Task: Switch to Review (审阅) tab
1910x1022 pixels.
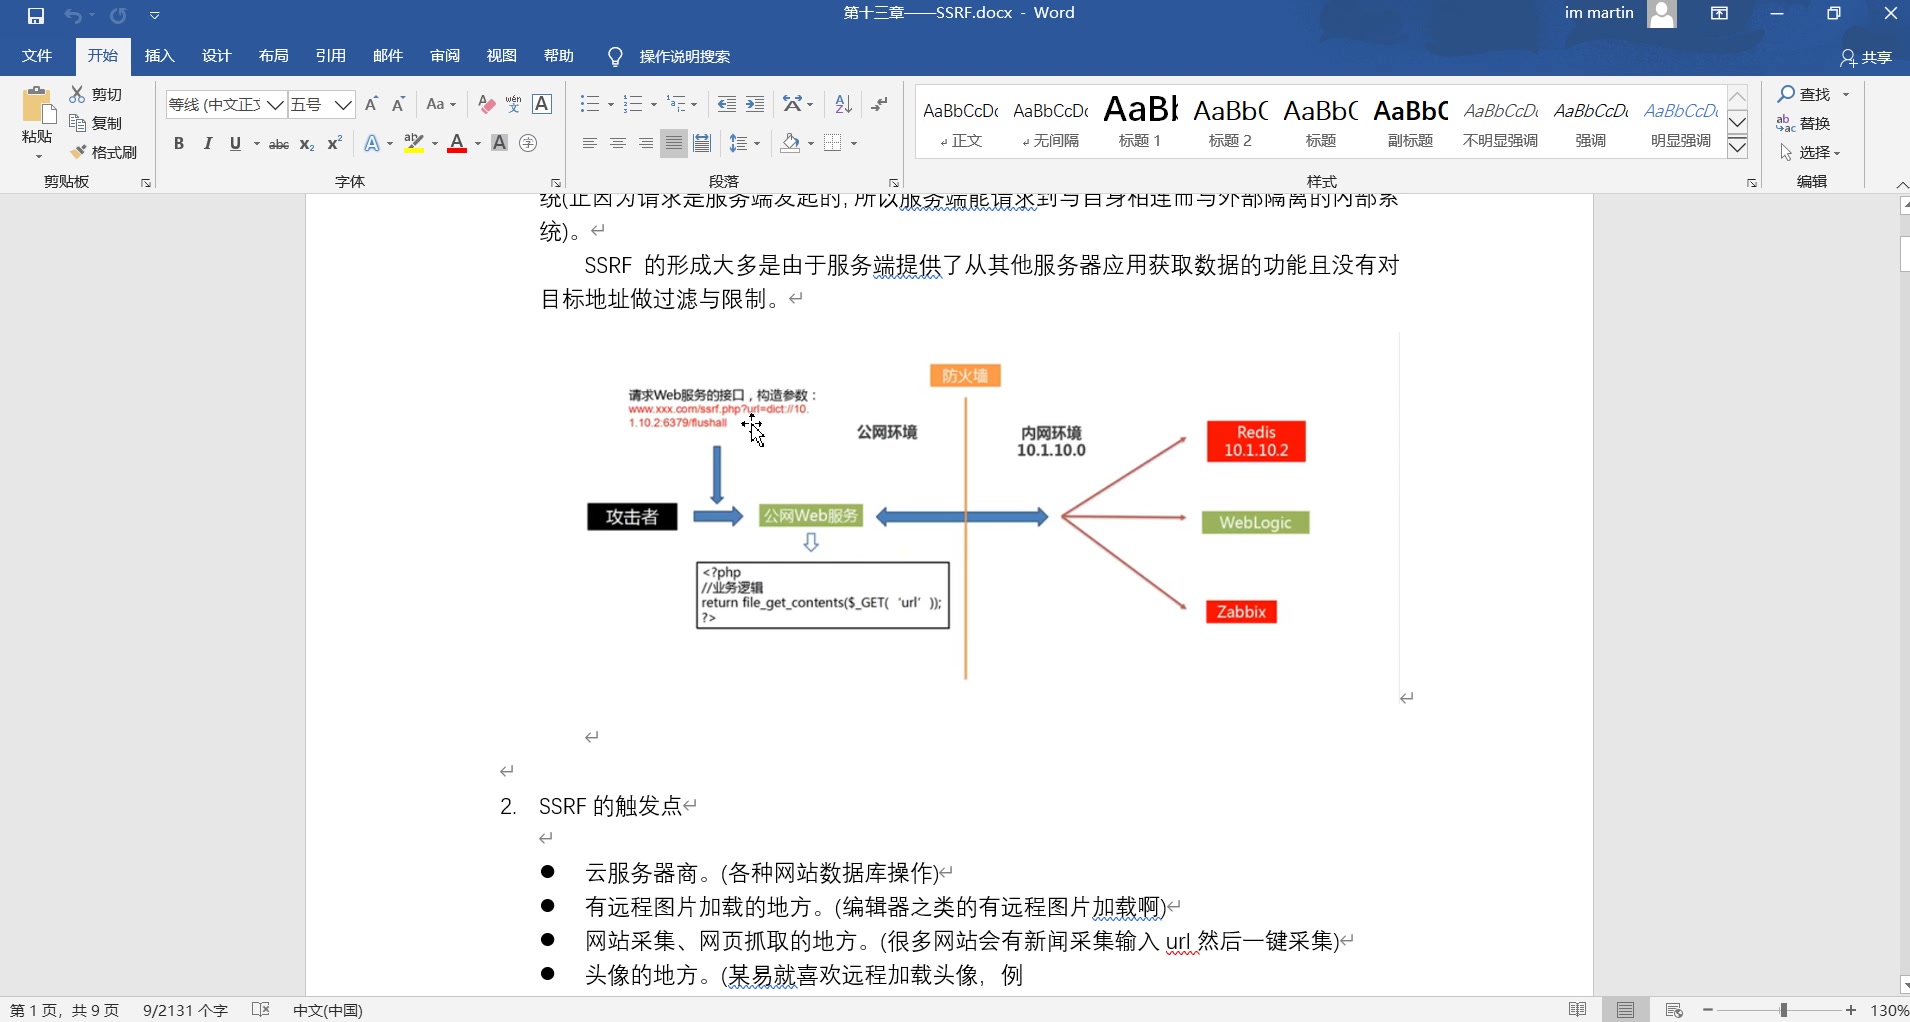Action: (445, 56)
